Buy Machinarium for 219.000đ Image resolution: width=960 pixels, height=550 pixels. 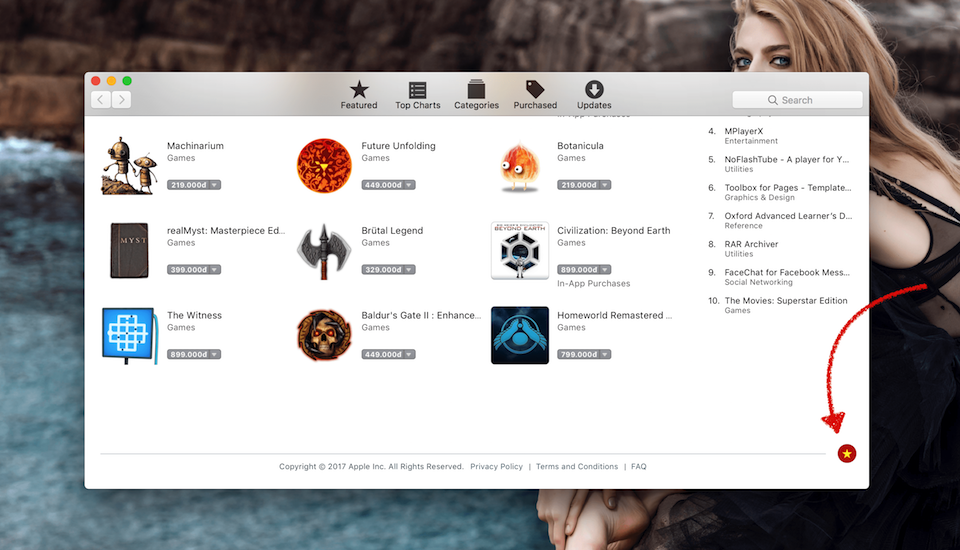(x=188, y=185)
